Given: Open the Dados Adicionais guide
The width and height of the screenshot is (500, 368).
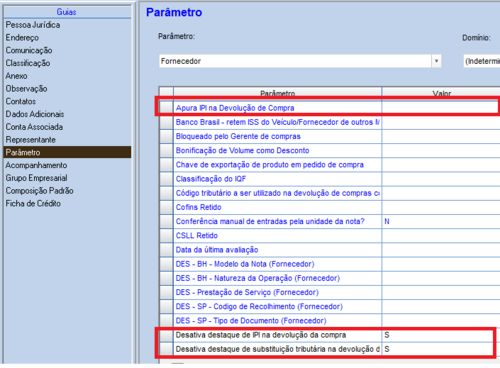Looking at the screenshot, I should tap(35, 114).
